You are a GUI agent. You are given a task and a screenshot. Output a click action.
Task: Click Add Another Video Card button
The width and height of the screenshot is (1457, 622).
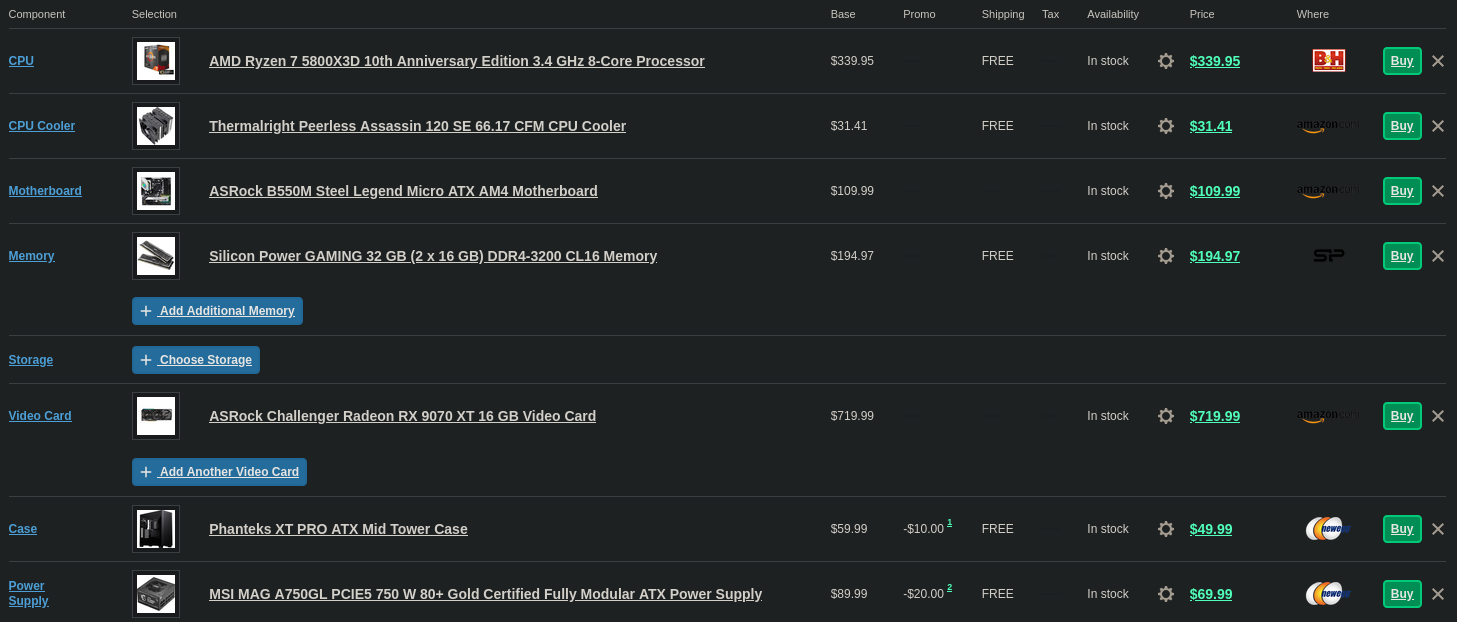point(219,472)
